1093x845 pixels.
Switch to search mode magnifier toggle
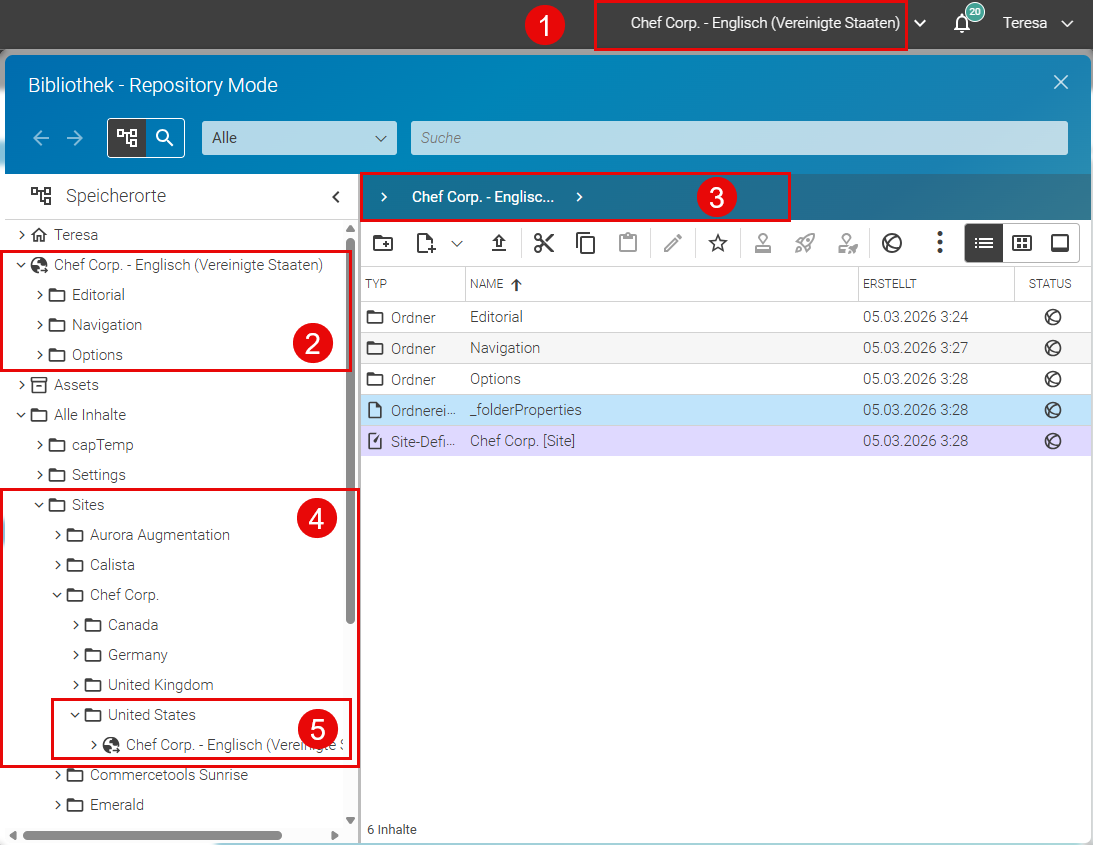(x=165, y=138)
